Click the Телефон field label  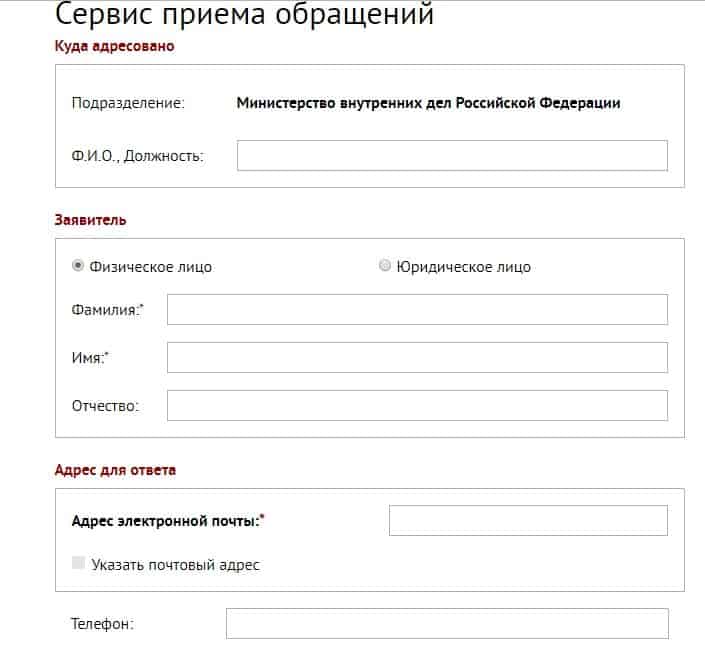(102, 623)
